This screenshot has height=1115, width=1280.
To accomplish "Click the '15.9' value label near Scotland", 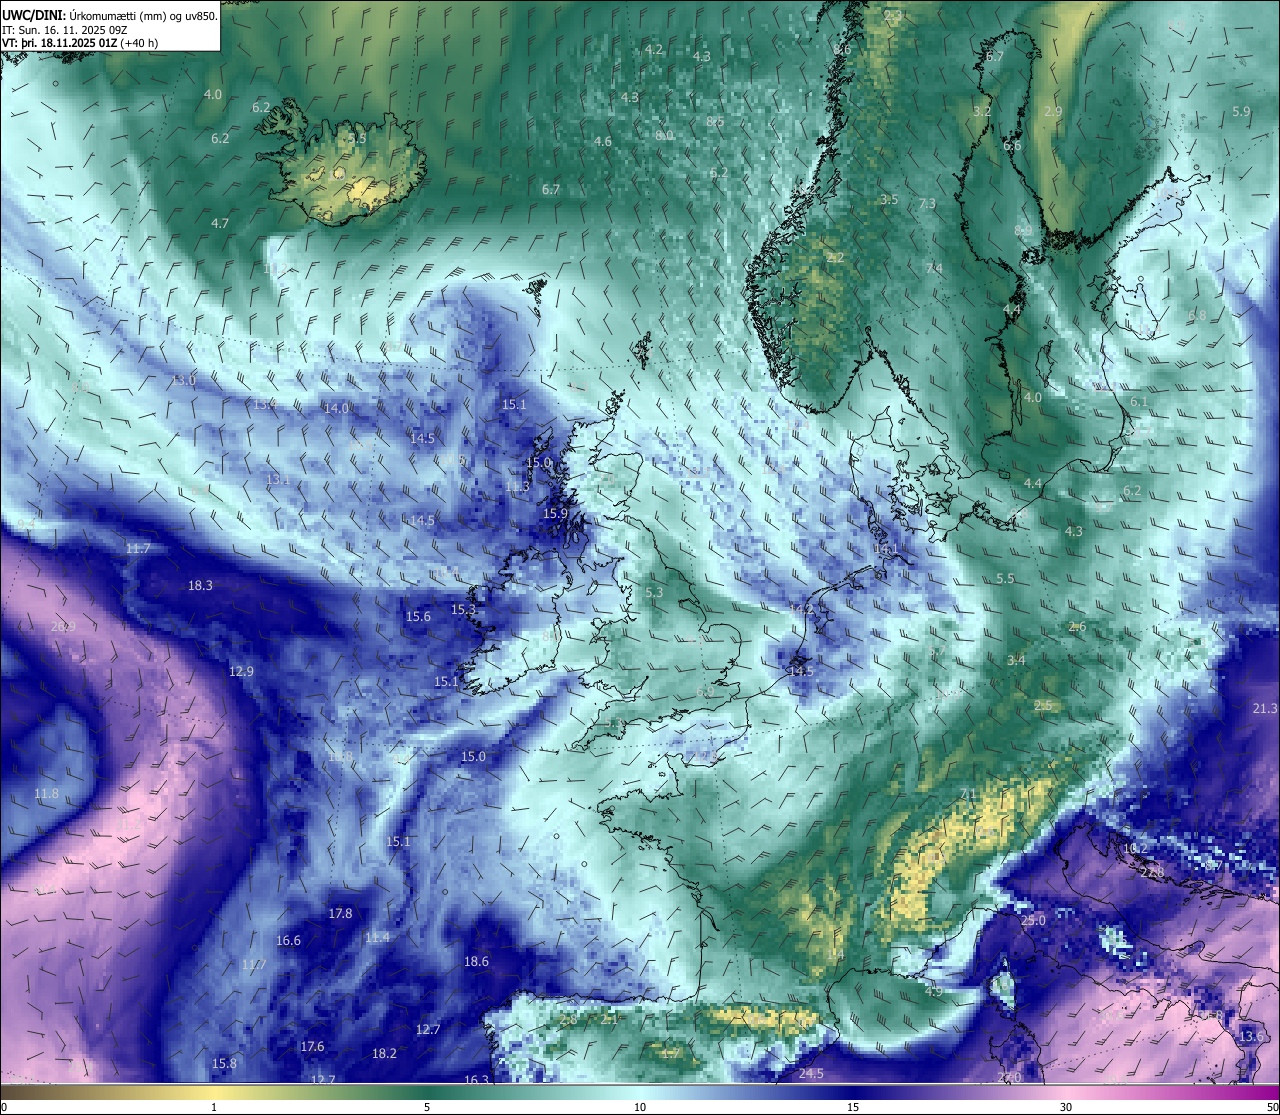I will pos(555,514).
